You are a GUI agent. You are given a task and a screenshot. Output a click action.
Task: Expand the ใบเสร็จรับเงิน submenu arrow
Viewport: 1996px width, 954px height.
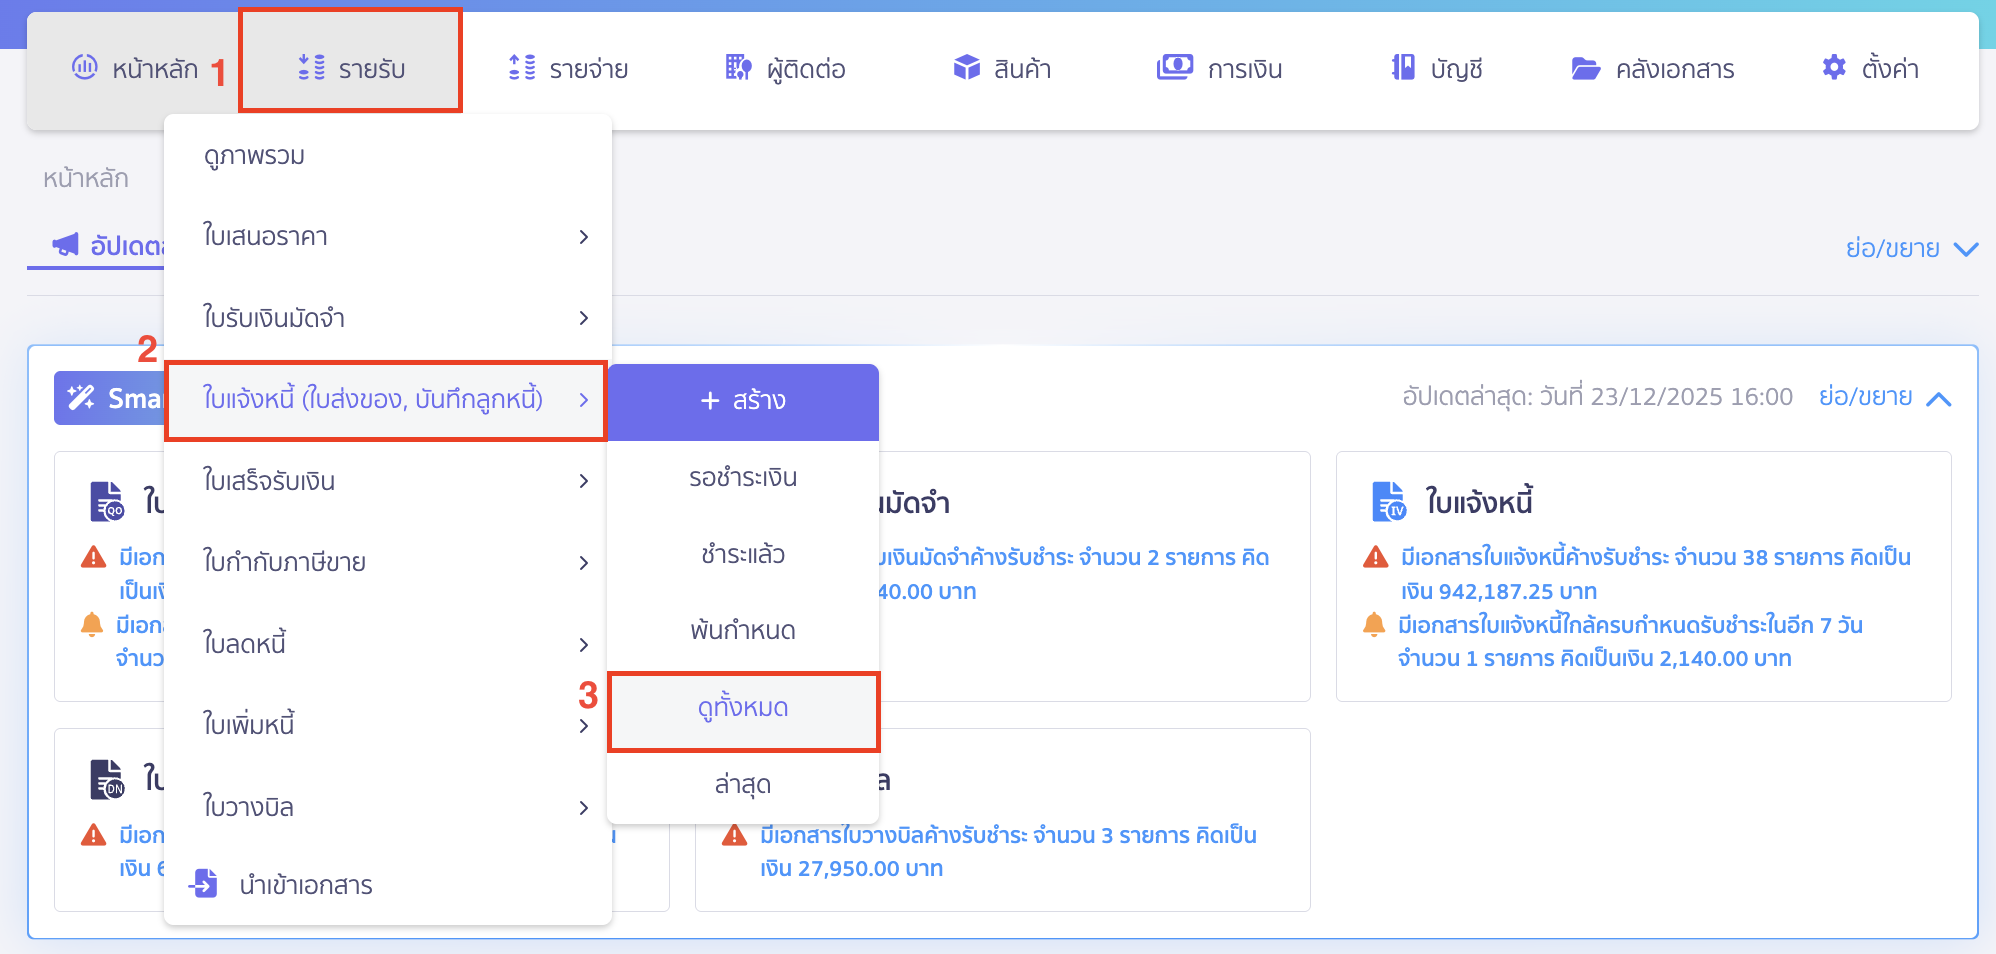[x=584, y=481]
